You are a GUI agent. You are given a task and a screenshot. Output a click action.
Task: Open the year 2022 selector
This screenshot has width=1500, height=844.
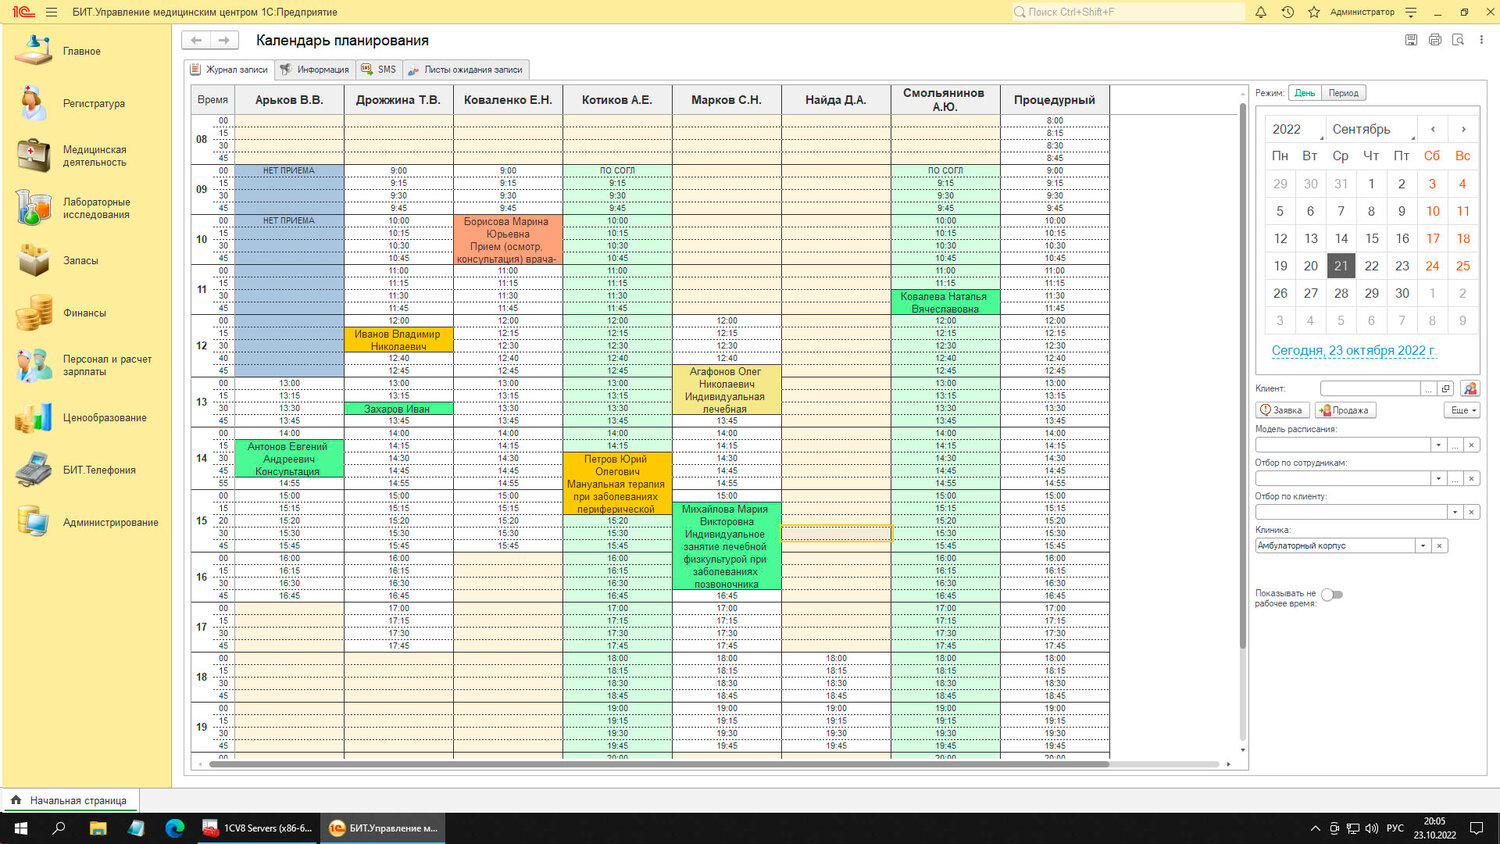point(1294,129)
